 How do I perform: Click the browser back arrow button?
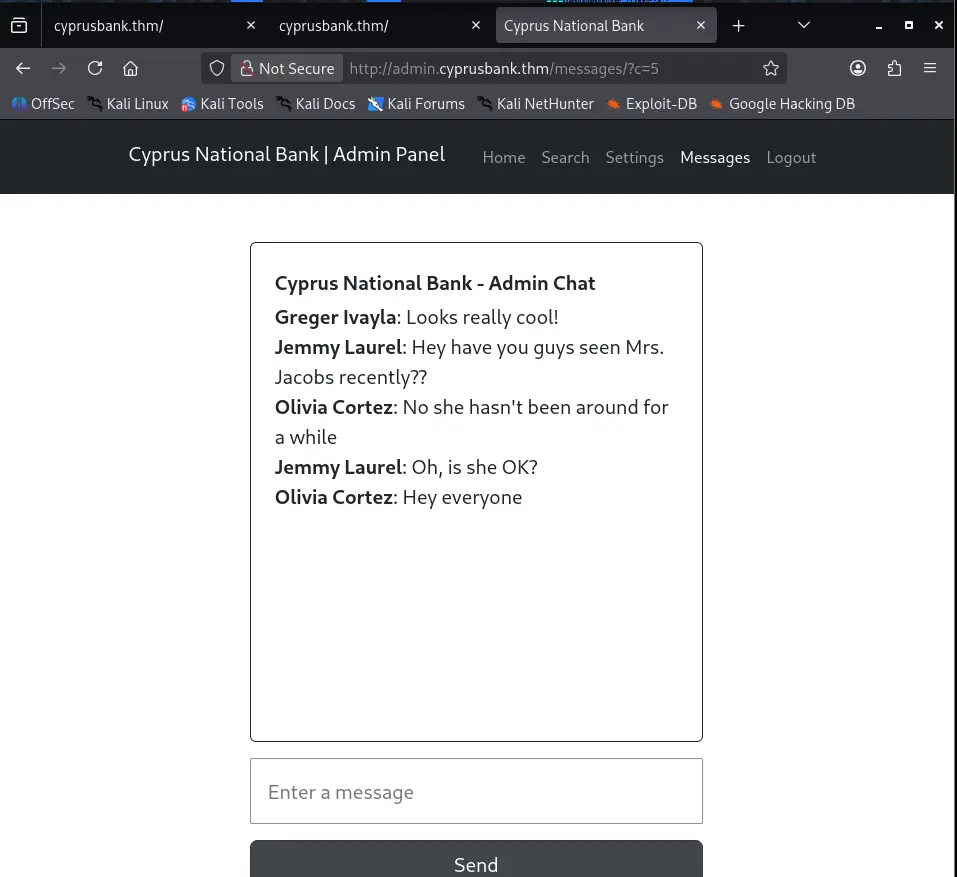pos(23,68)
